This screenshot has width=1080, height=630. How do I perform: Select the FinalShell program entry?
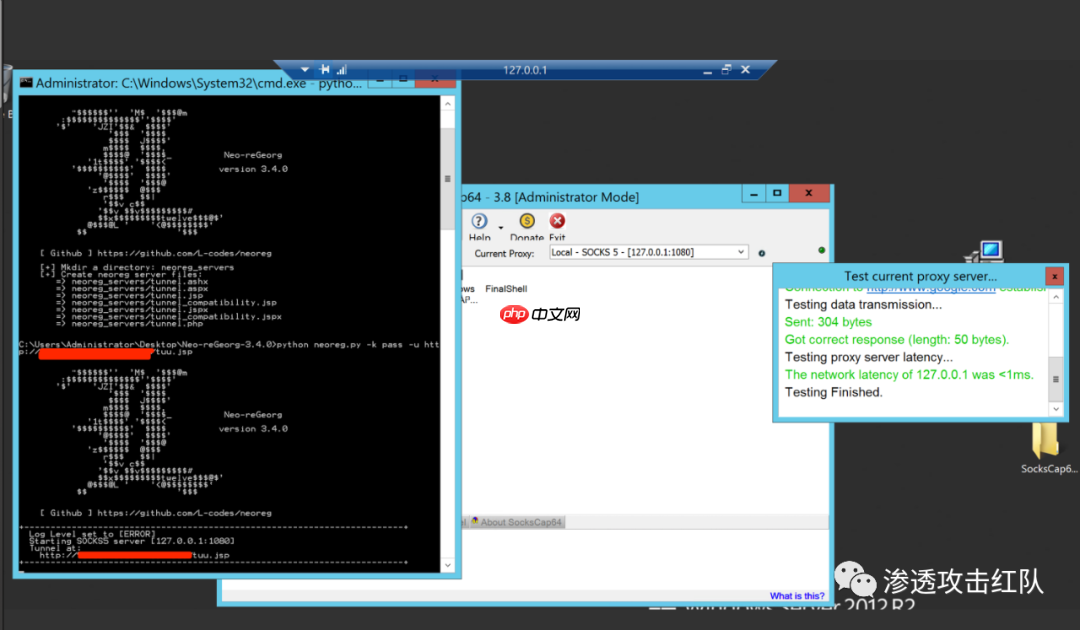(x=506, y=288)
